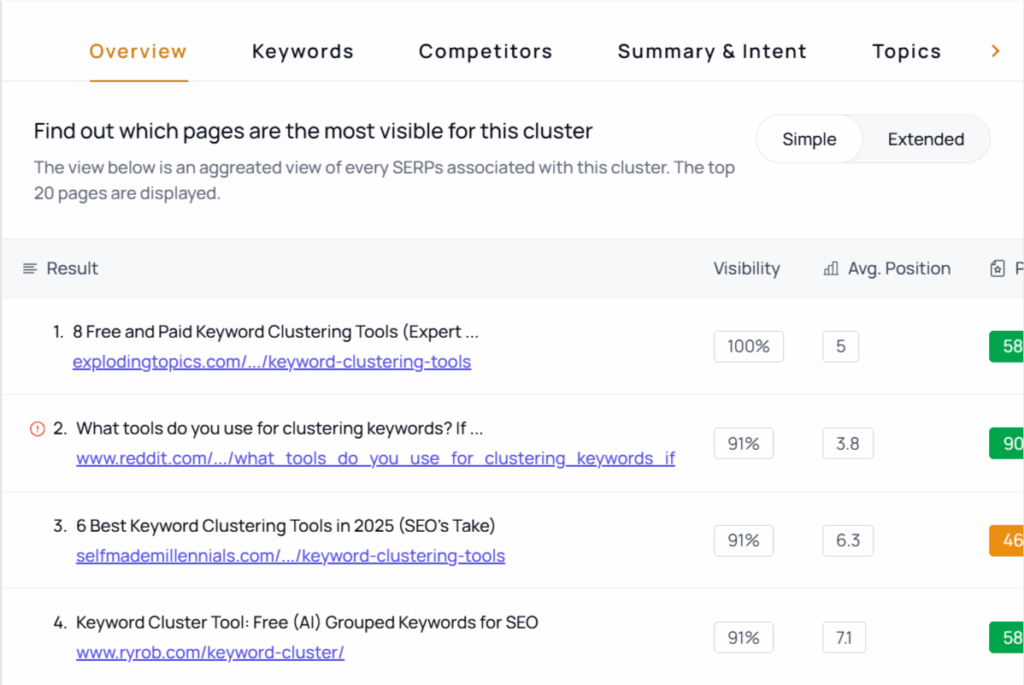Expand more tabs with the orange chevron
Viewport: 1024px width, 685px height.
995,51
